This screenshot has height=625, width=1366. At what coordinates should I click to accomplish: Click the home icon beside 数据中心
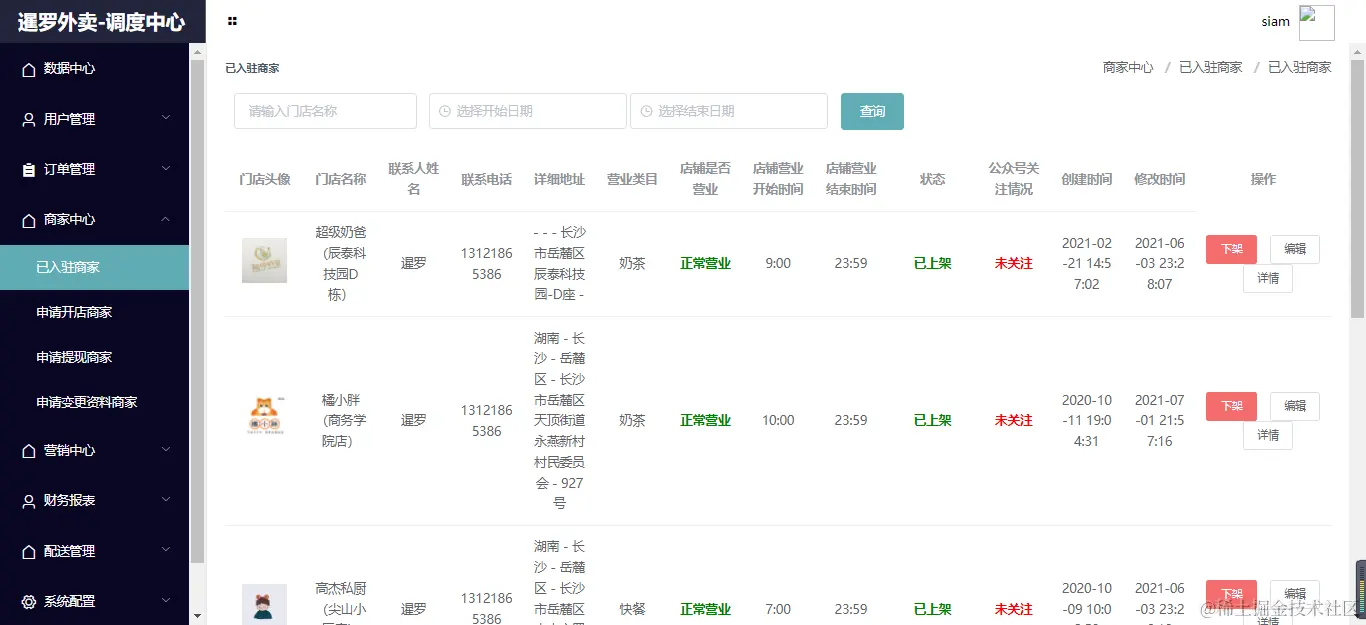tap(29, 69)
